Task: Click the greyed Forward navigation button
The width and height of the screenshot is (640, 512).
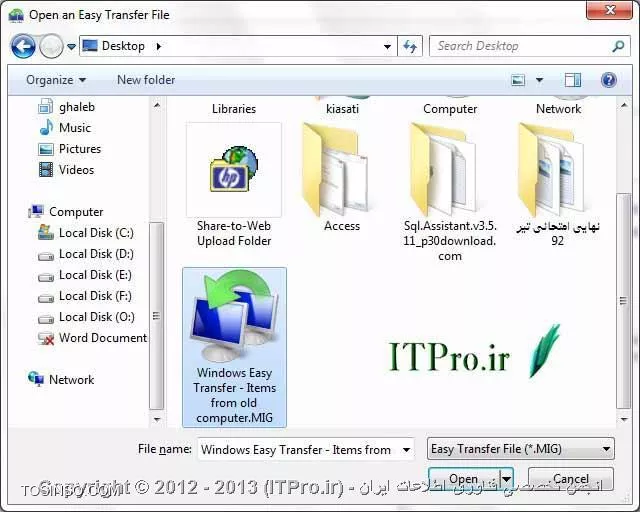Action: pos(51,46)
